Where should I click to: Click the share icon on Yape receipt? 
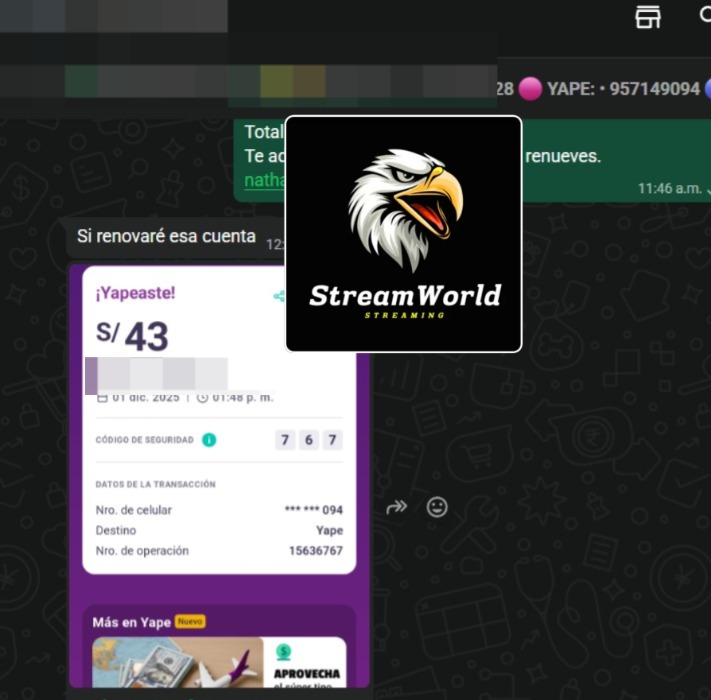pyautogui.click(x=279, y=296)
